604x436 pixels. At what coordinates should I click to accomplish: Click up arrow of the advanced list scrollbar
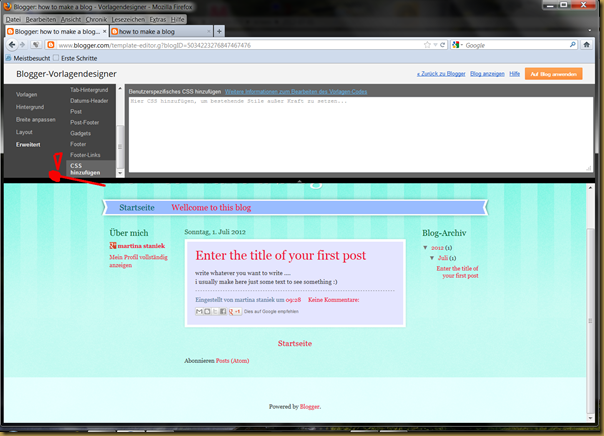120,89
